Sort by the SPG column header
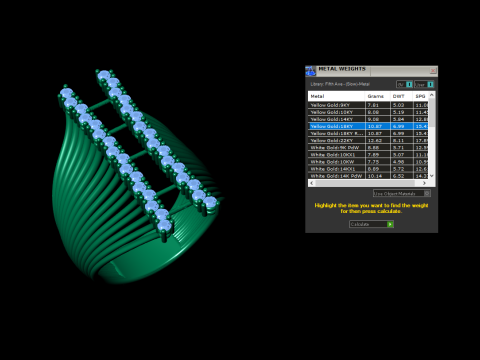Viewport: 480px width, 360px height. click(x=420, y=96)
